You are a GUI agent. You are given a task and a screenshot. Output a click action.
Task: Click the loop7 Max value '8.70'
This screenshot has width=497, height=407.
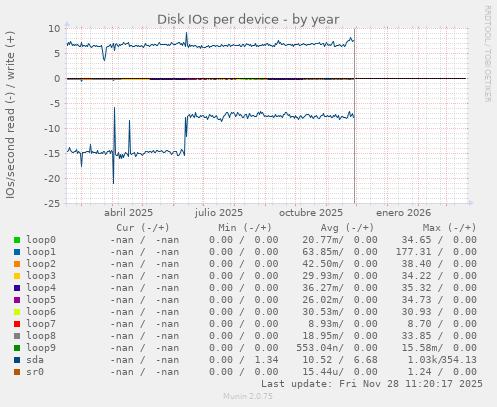pos(419,324)
